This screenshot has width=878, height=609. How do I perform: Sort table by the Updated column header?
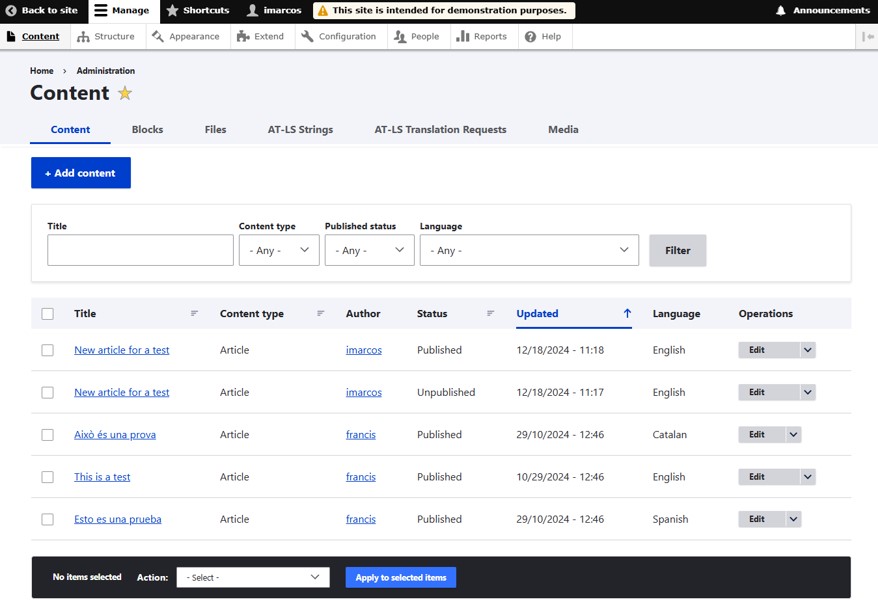click(538, 314)
